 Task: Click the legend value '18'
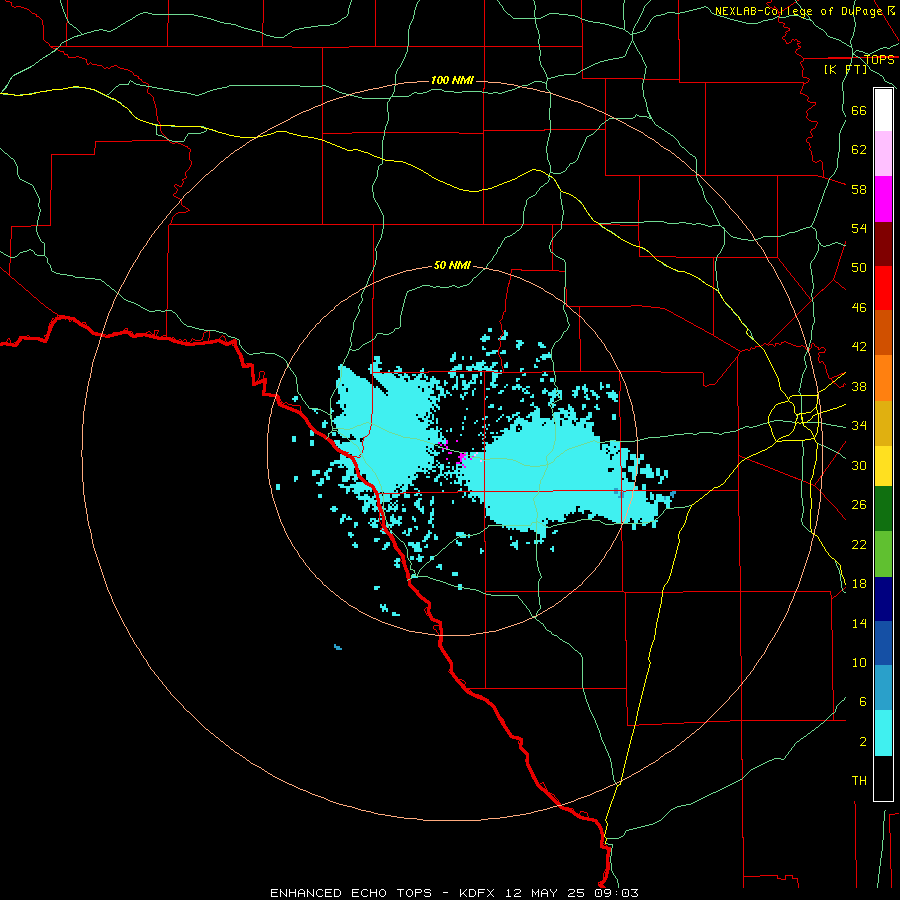(x=859, y=584)
